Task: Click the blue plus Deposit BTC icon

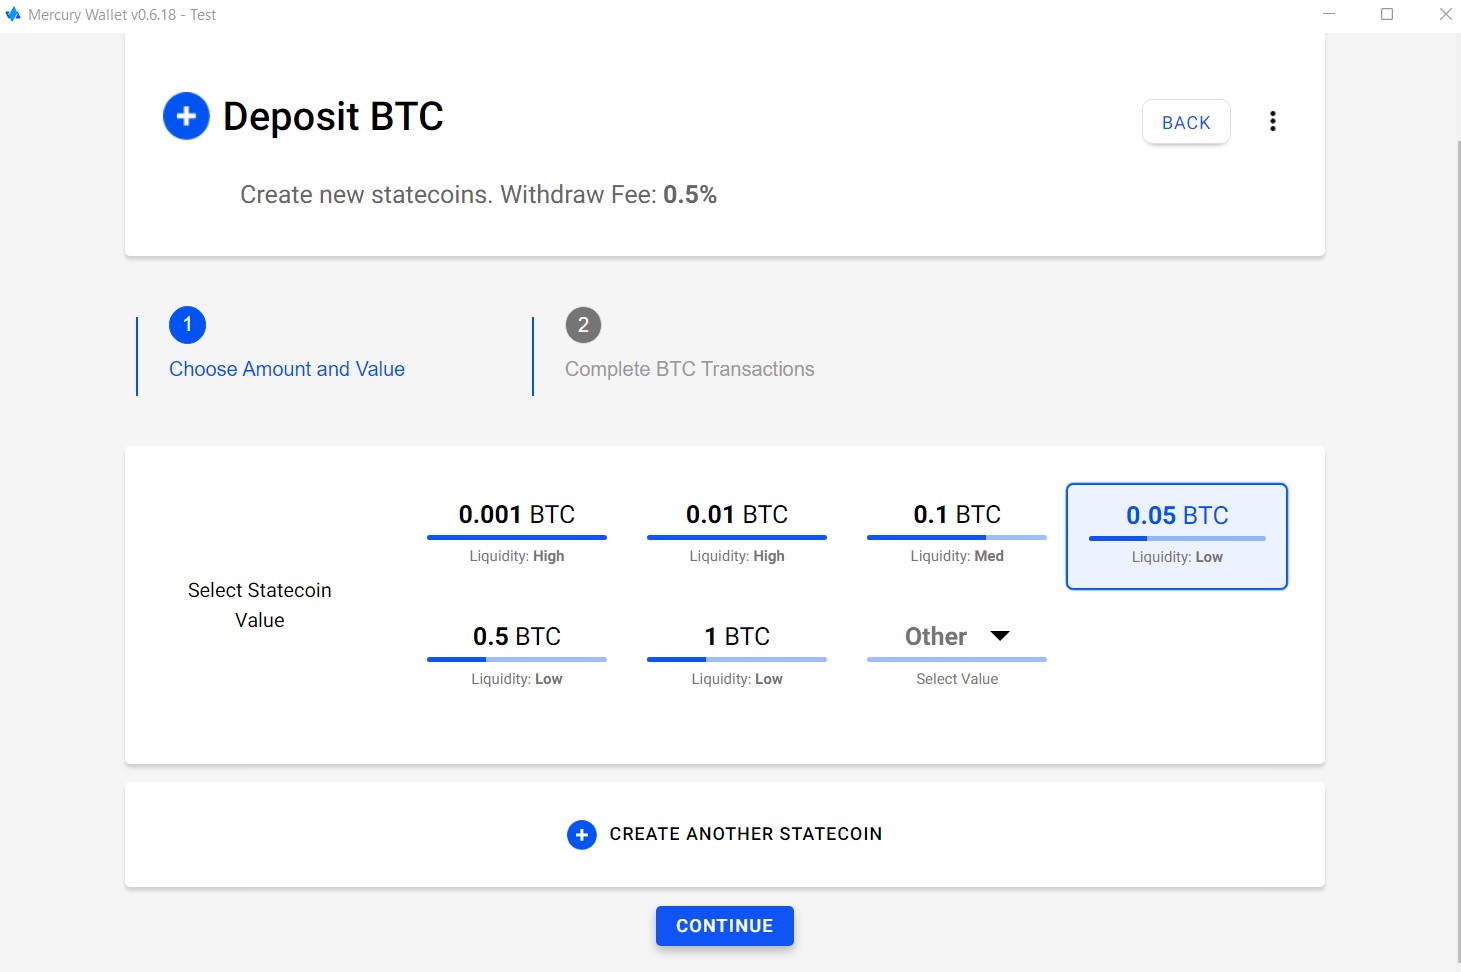Action: (186, 116)
